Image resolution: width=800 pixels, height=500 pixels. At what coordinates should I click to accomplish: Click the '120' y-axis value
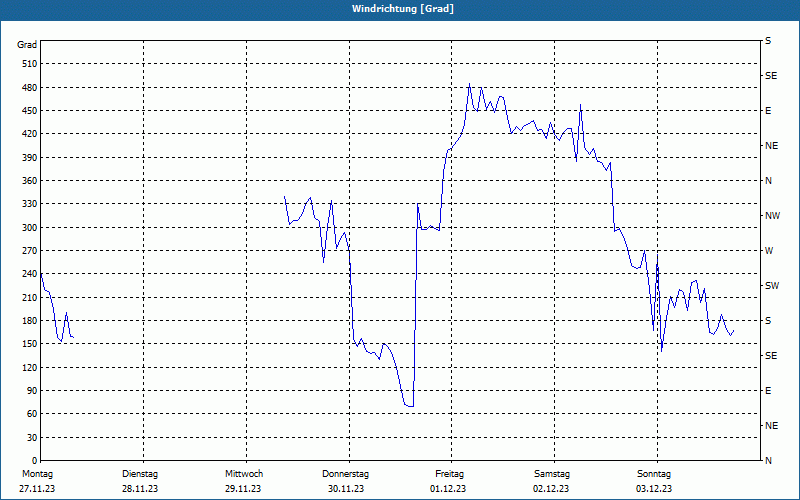point(30,367)
